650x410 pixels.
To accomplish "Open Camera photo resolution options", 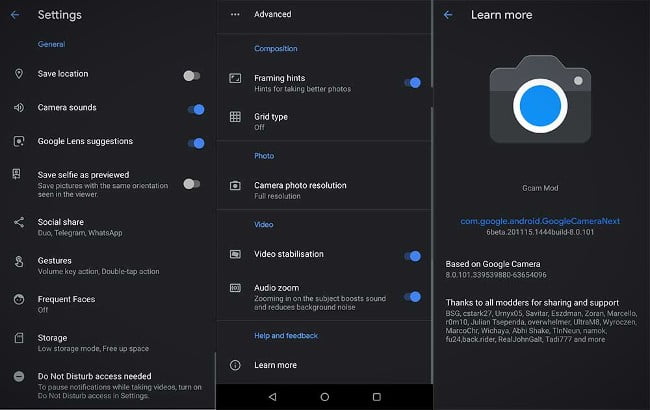I will [x=324, y=190].
